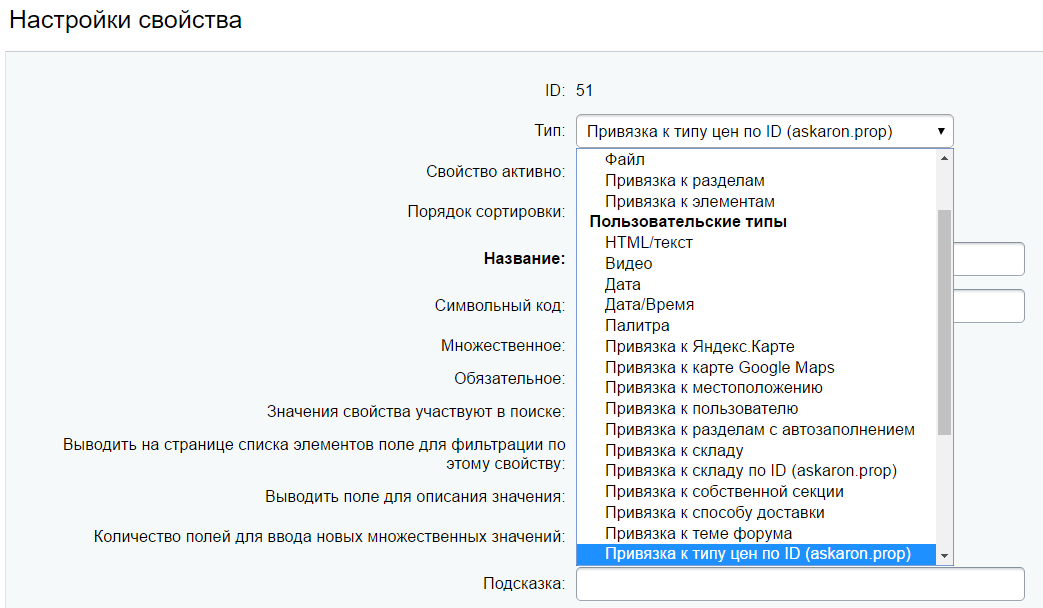This screenshot has height=608, width=1043.
Task: Choose the Дата option
Action: 622,285
